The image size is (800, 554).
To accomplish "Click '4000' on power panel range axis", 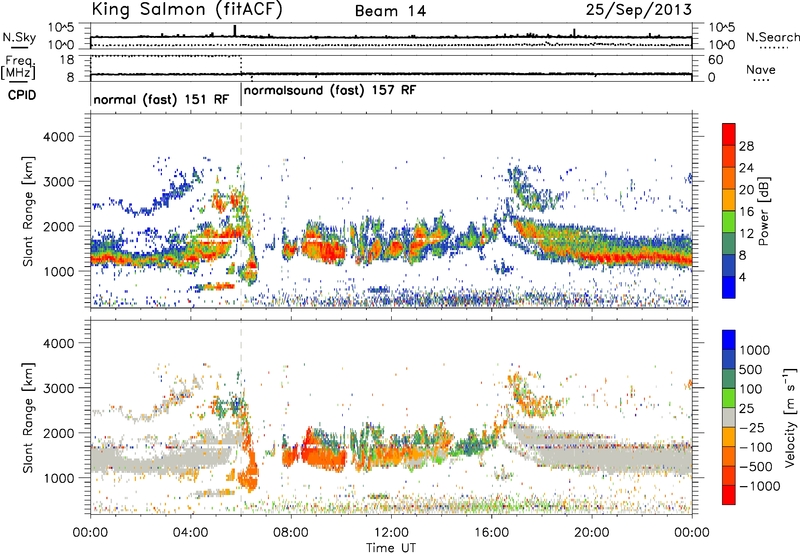I will tap(58, 137).
